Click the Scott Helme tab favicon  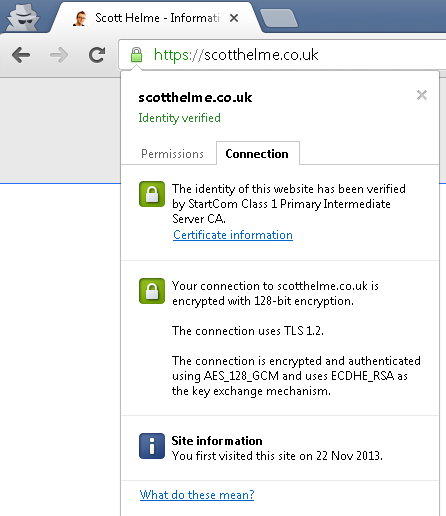[80, 18]
